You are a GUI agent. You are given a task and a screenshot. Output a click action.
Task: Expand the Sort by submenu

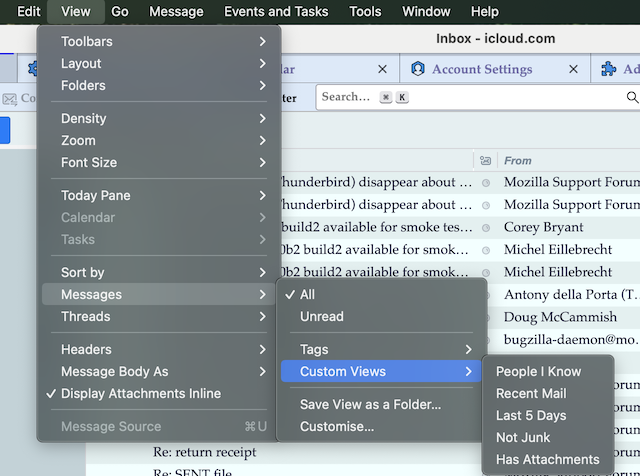(x=159, y=272)
